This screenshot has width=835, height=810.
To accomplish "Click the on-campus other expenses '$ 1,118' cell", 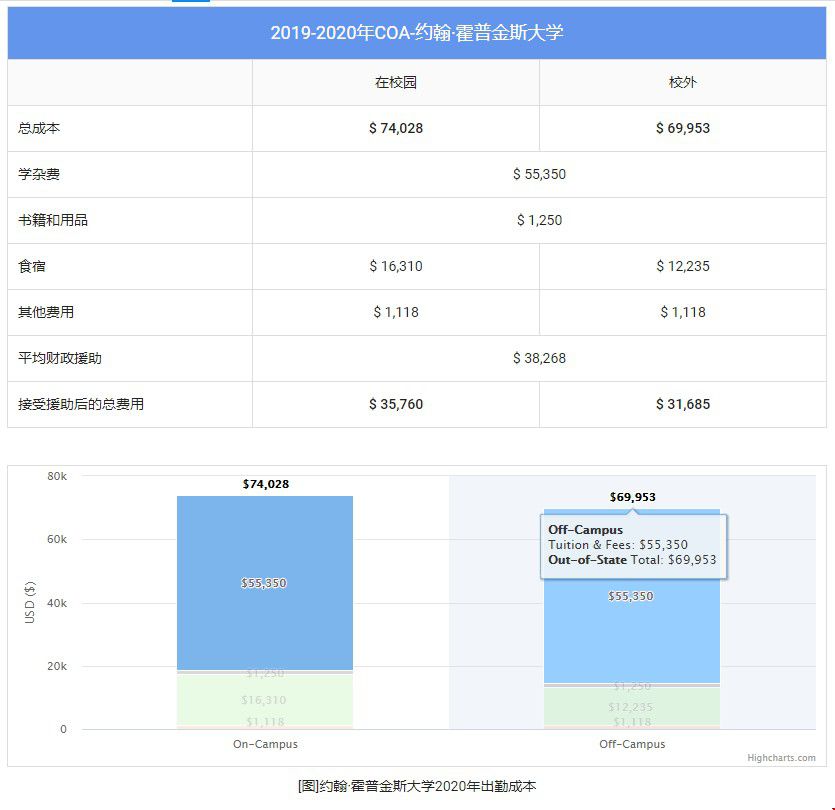I will [396, 312].
